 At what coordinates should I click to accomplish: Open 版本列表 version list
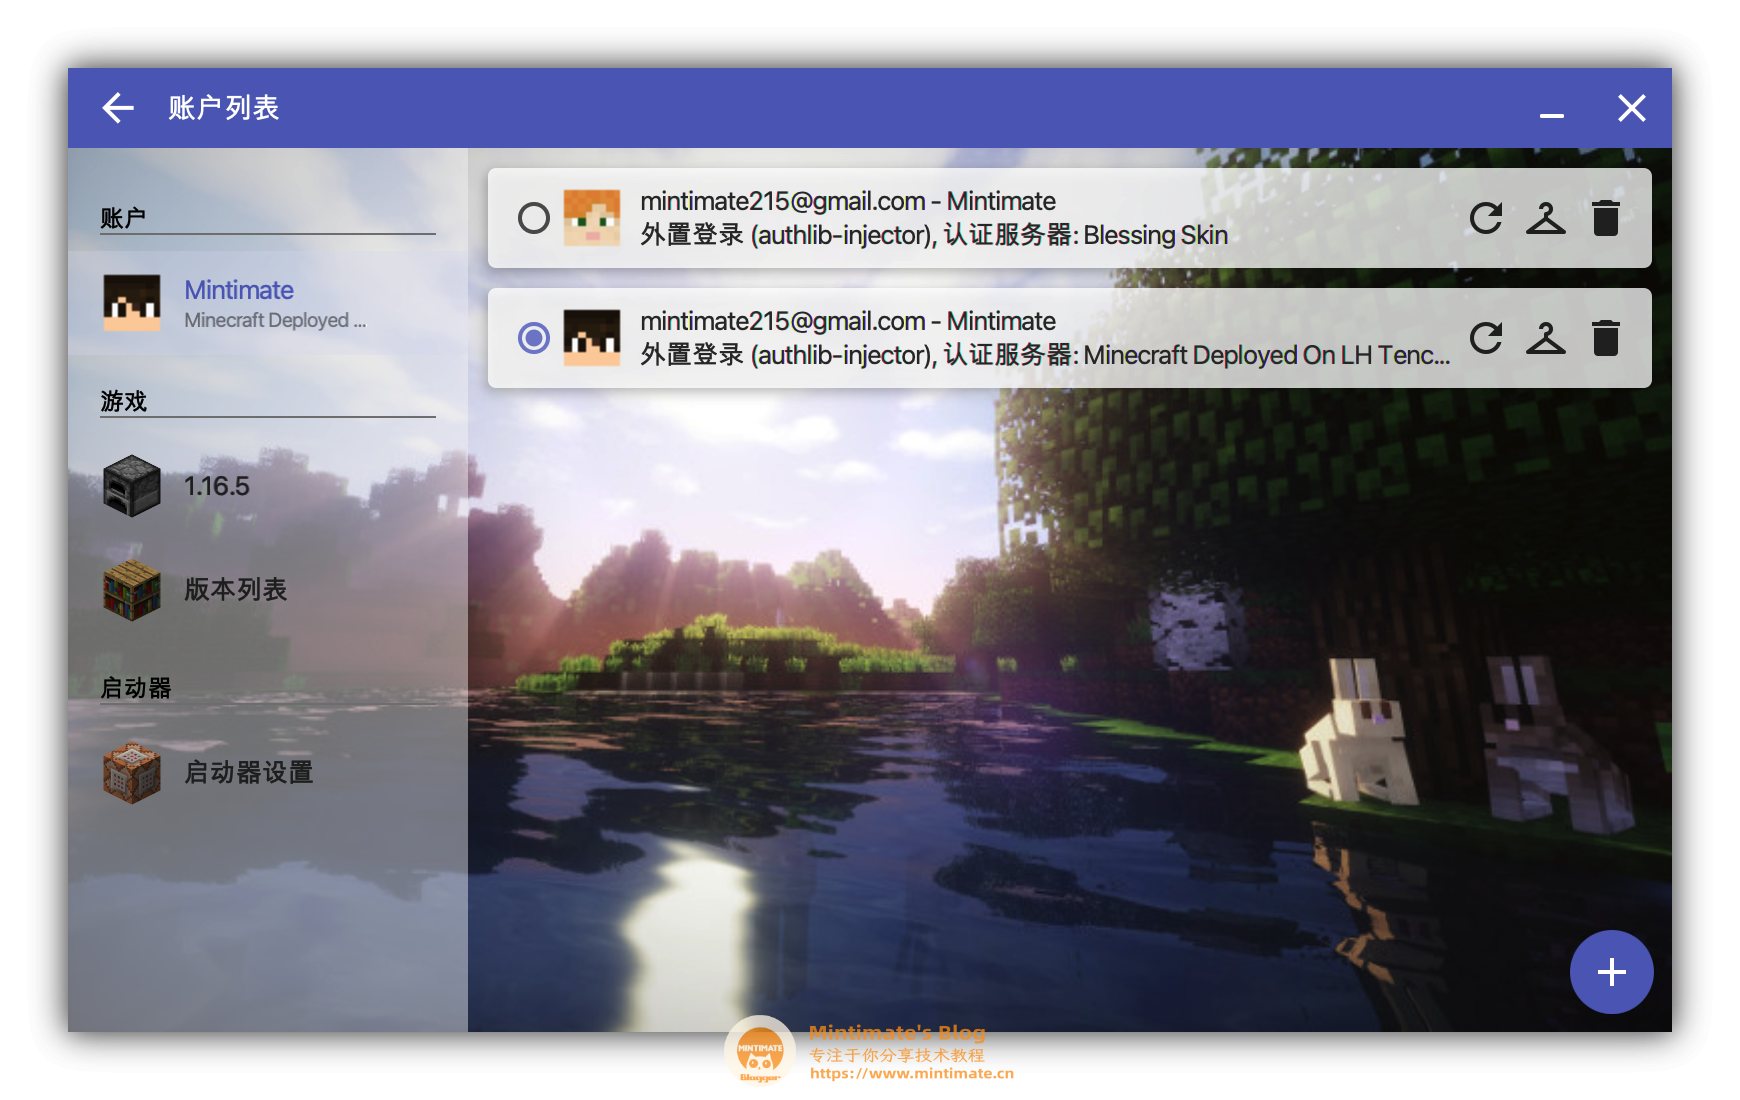[268, 590]
